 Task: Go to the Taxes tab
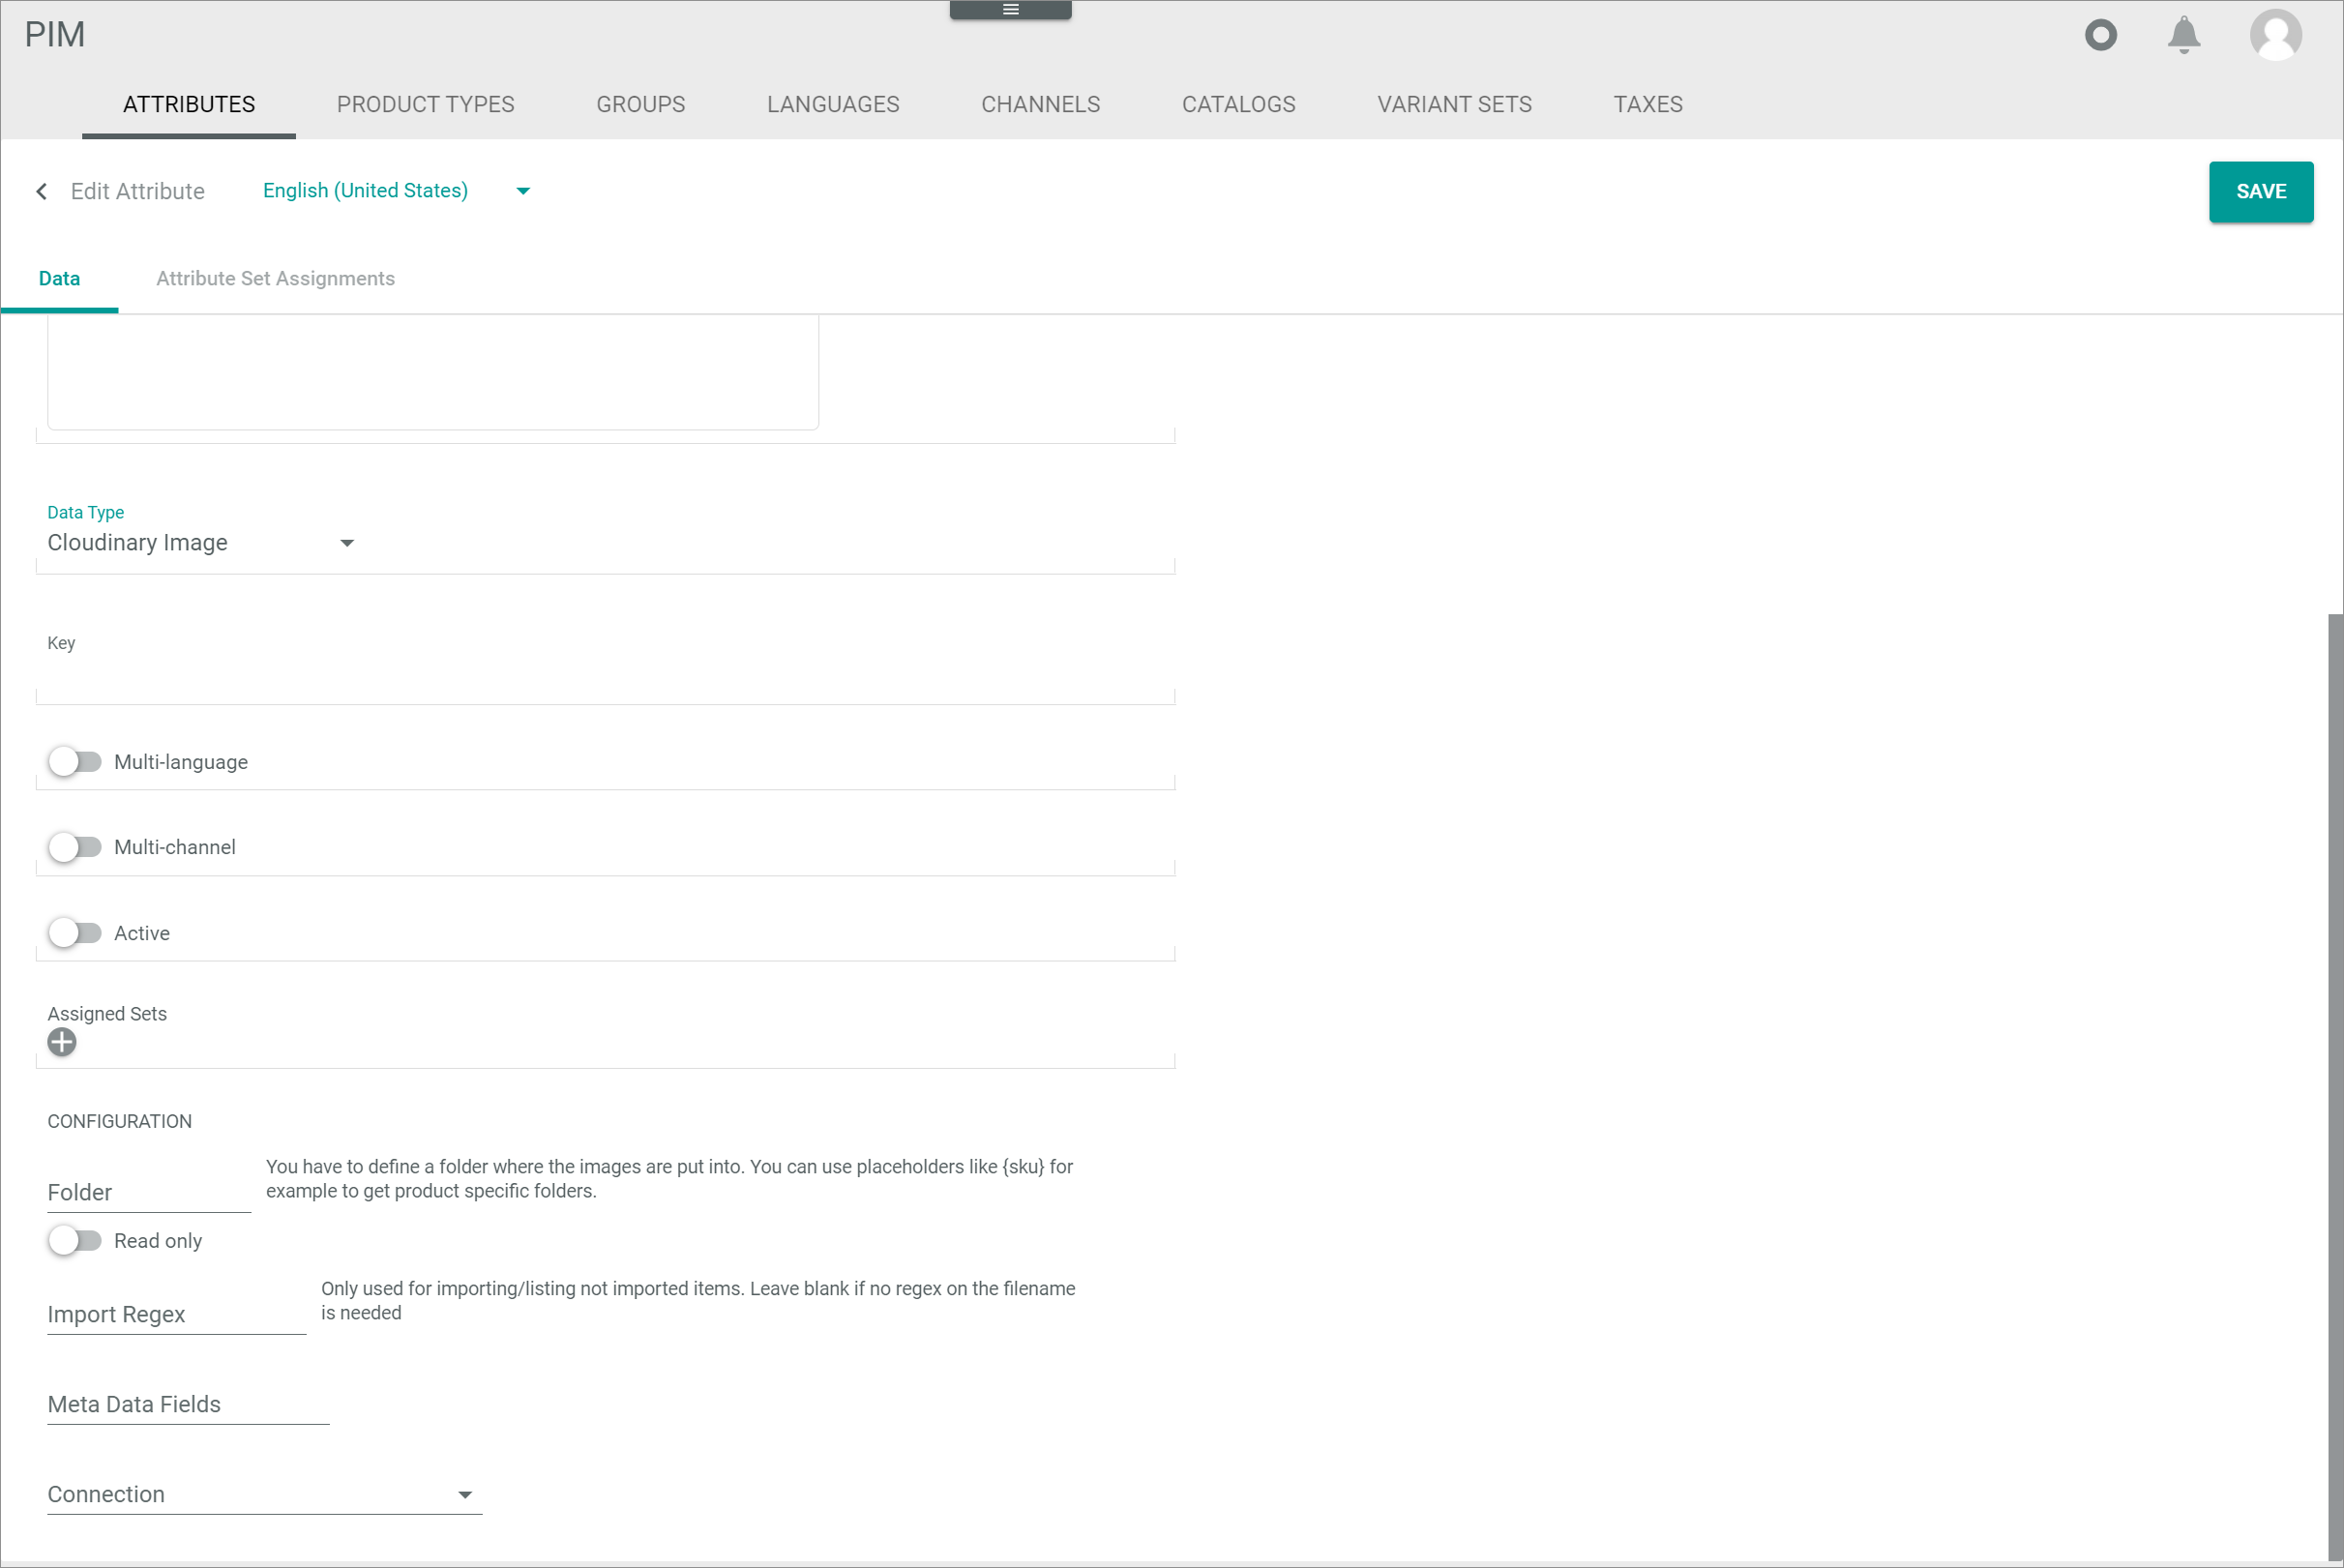[1647, 104]
